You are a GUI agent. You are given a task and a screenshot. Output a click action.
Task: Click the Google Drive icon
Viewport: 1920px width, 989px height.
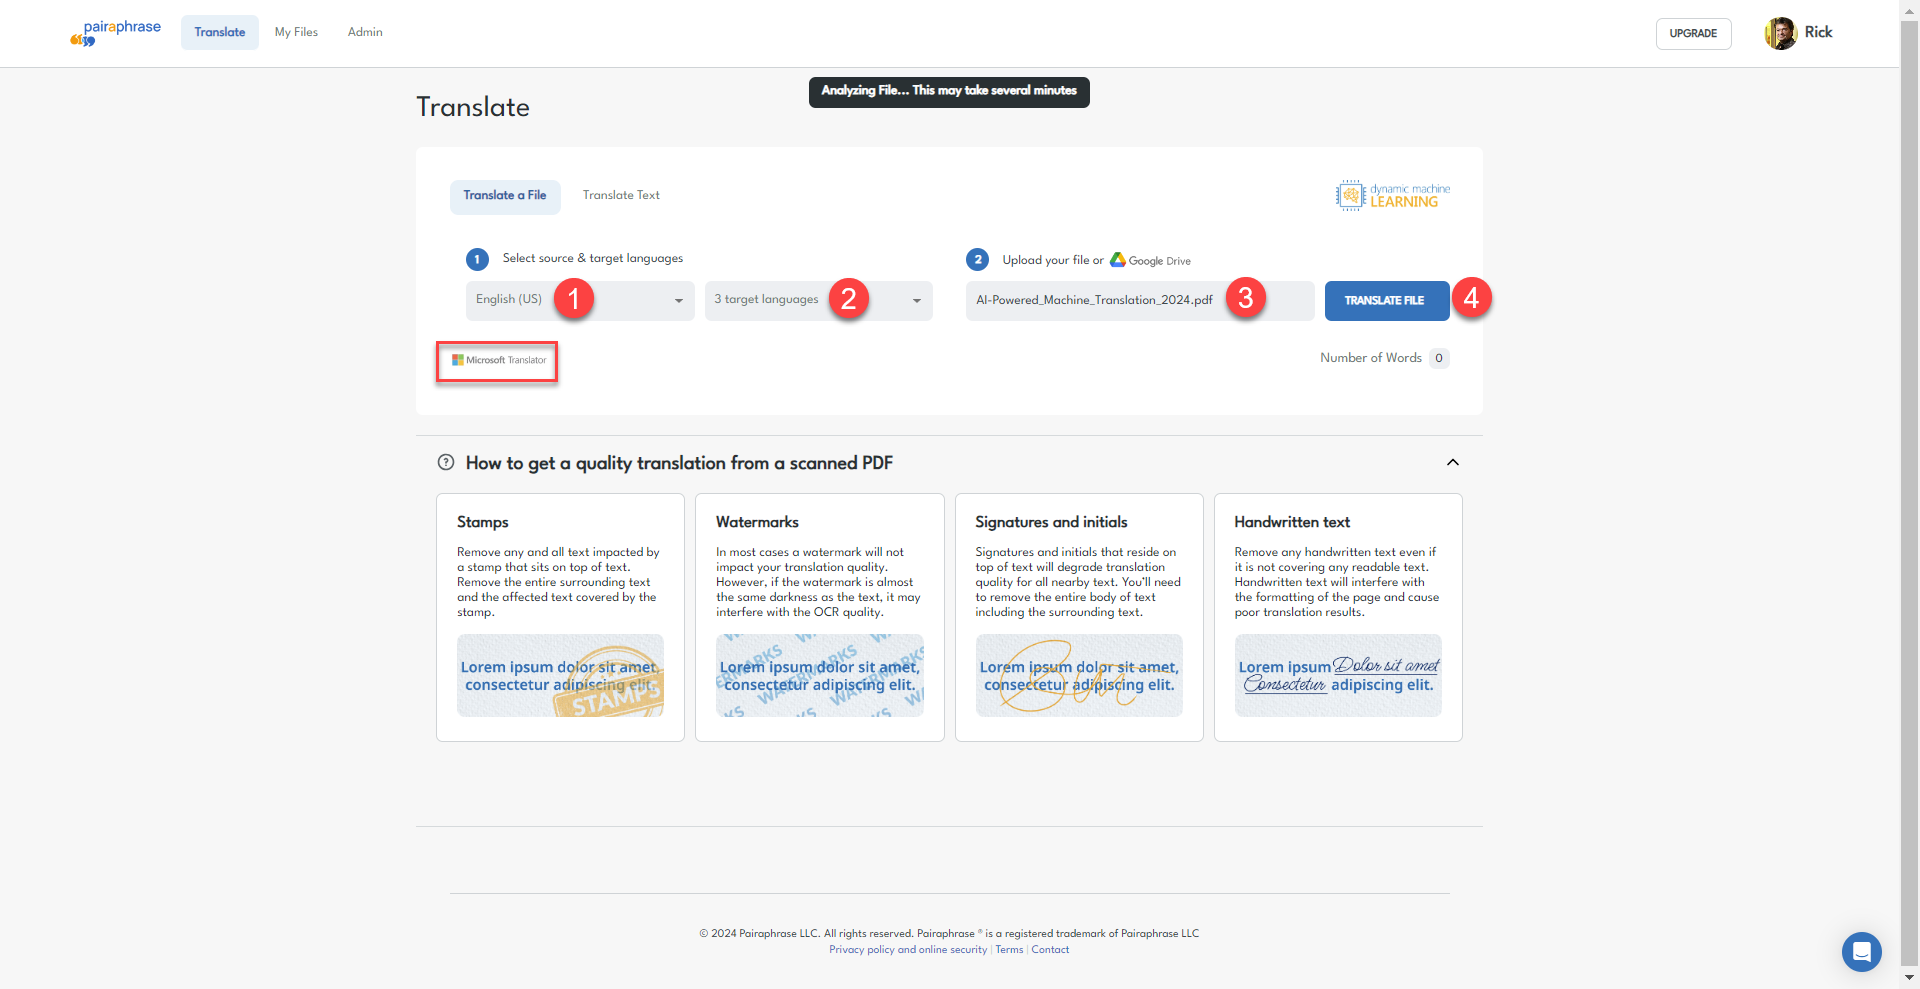(1117, 260)
